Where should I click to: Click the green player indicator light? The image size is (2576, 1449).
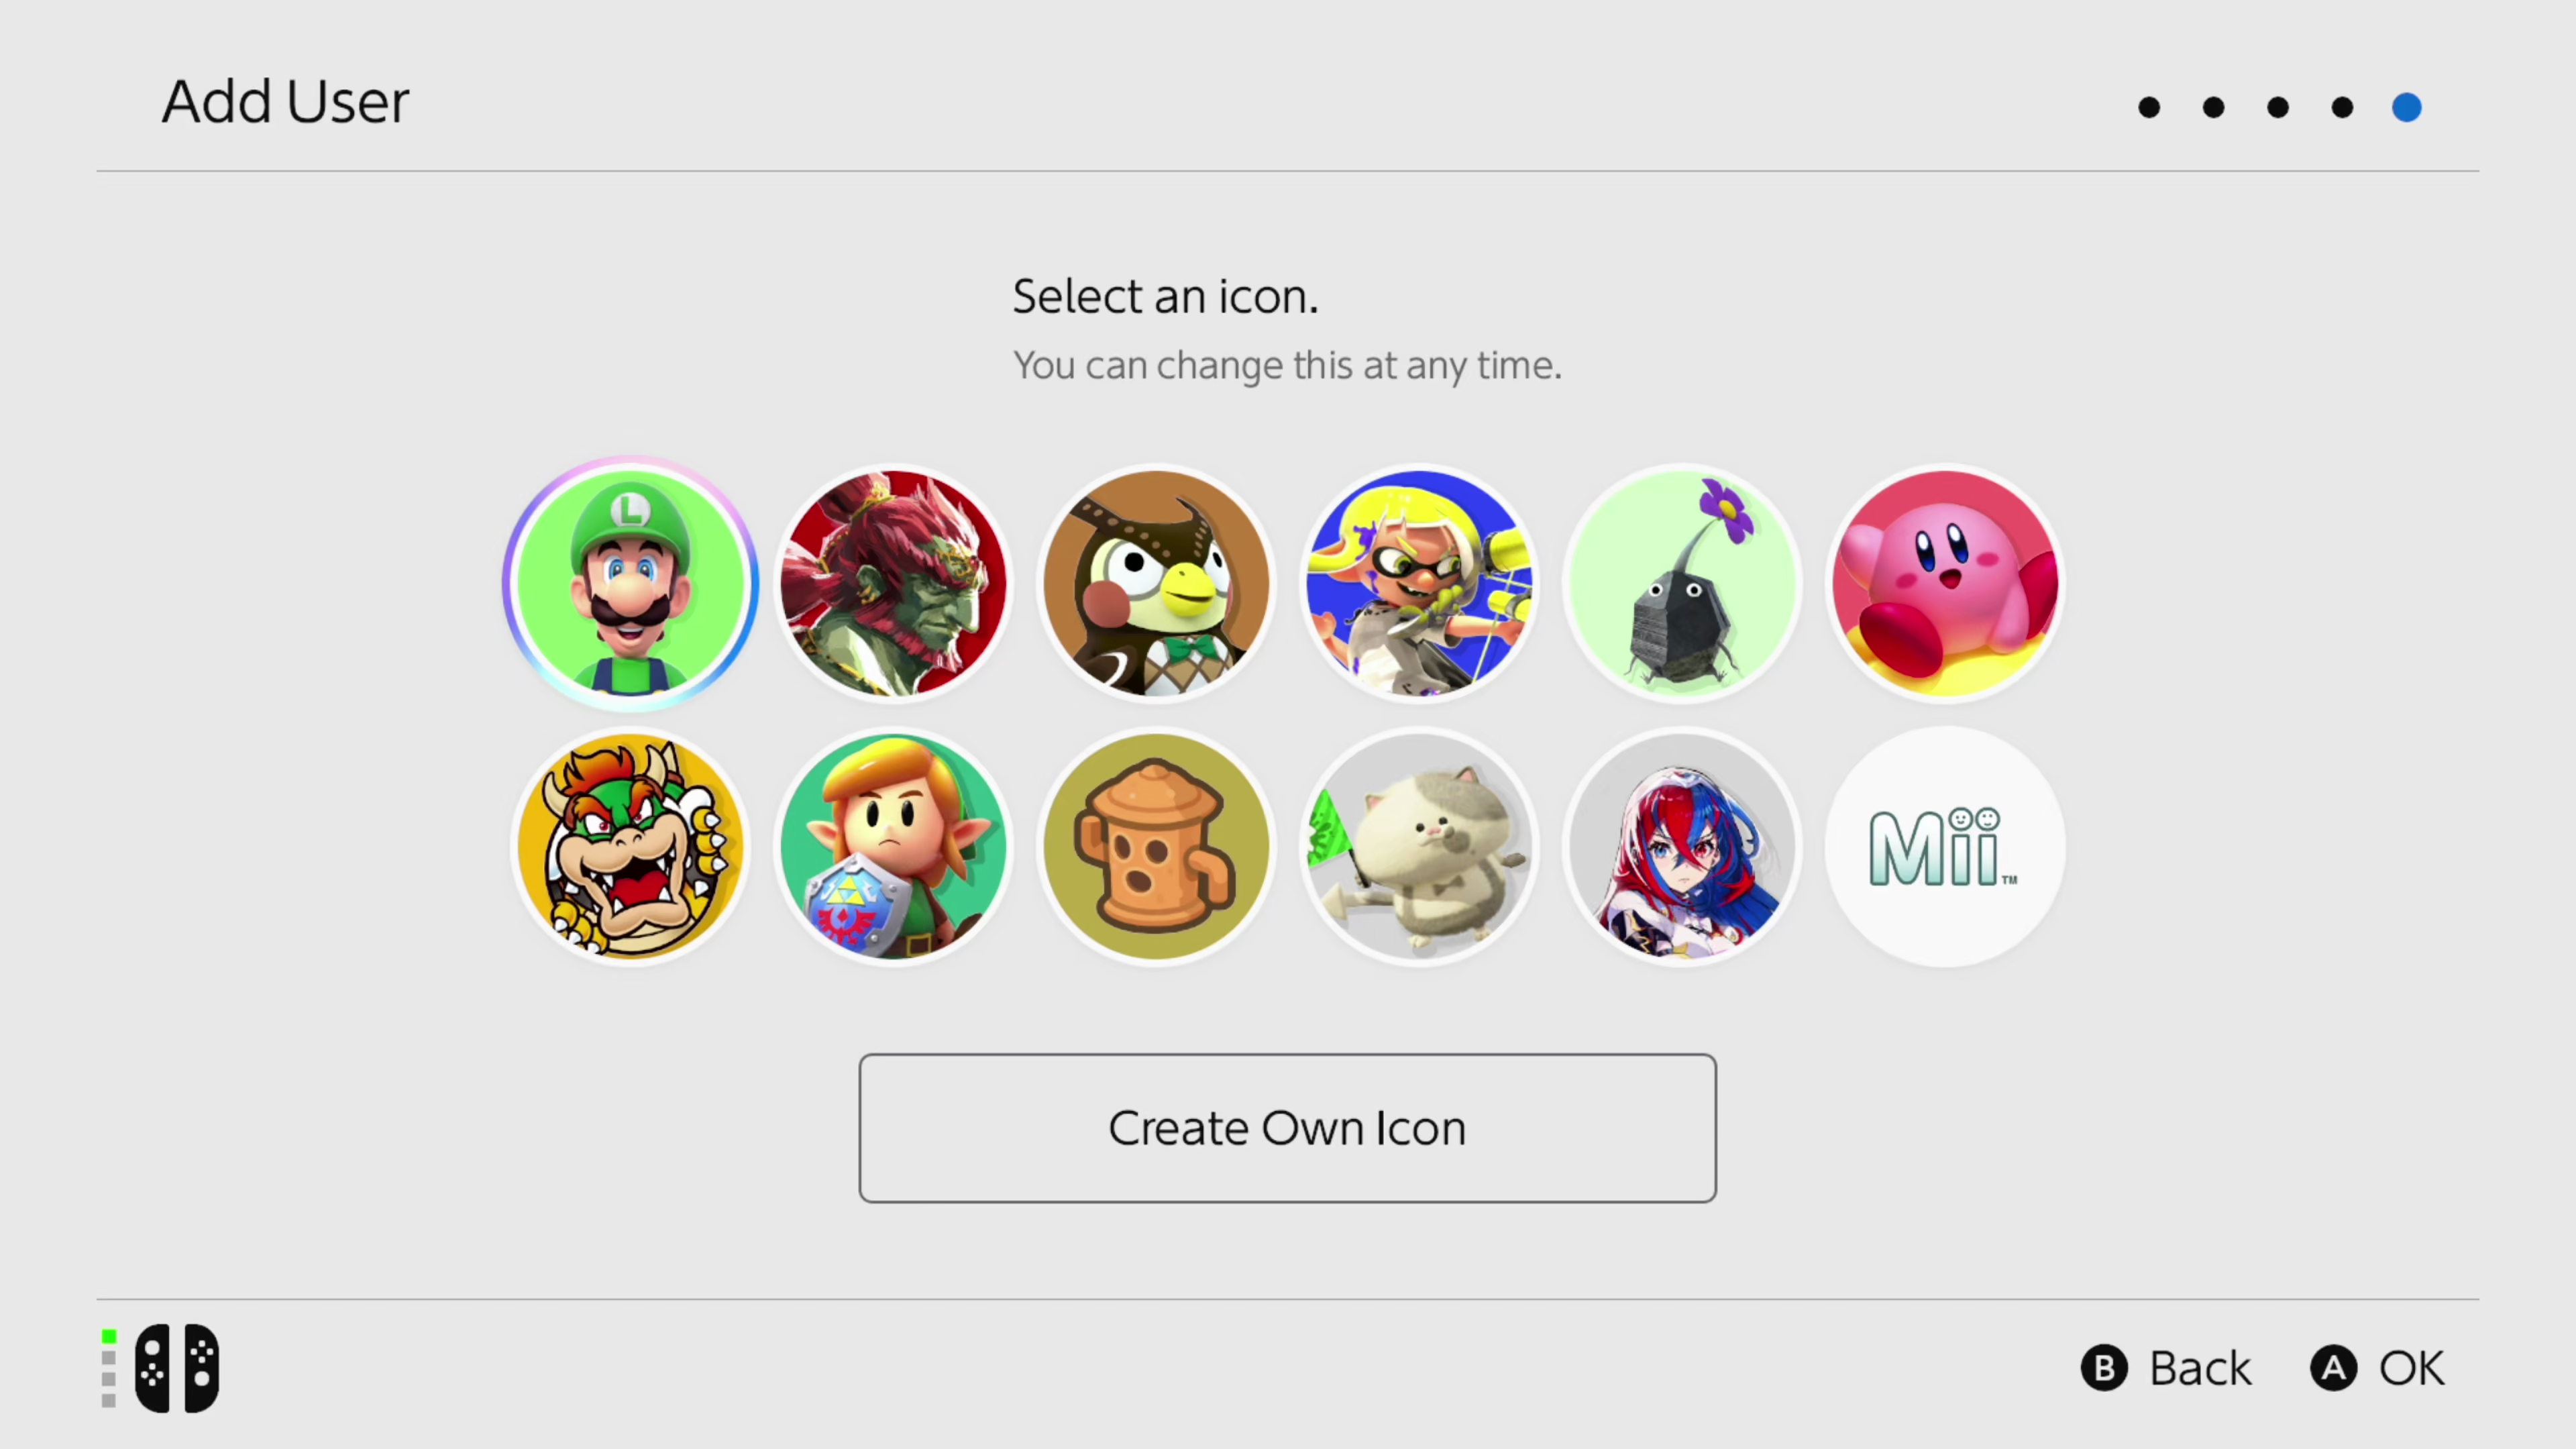(109, 1337)
